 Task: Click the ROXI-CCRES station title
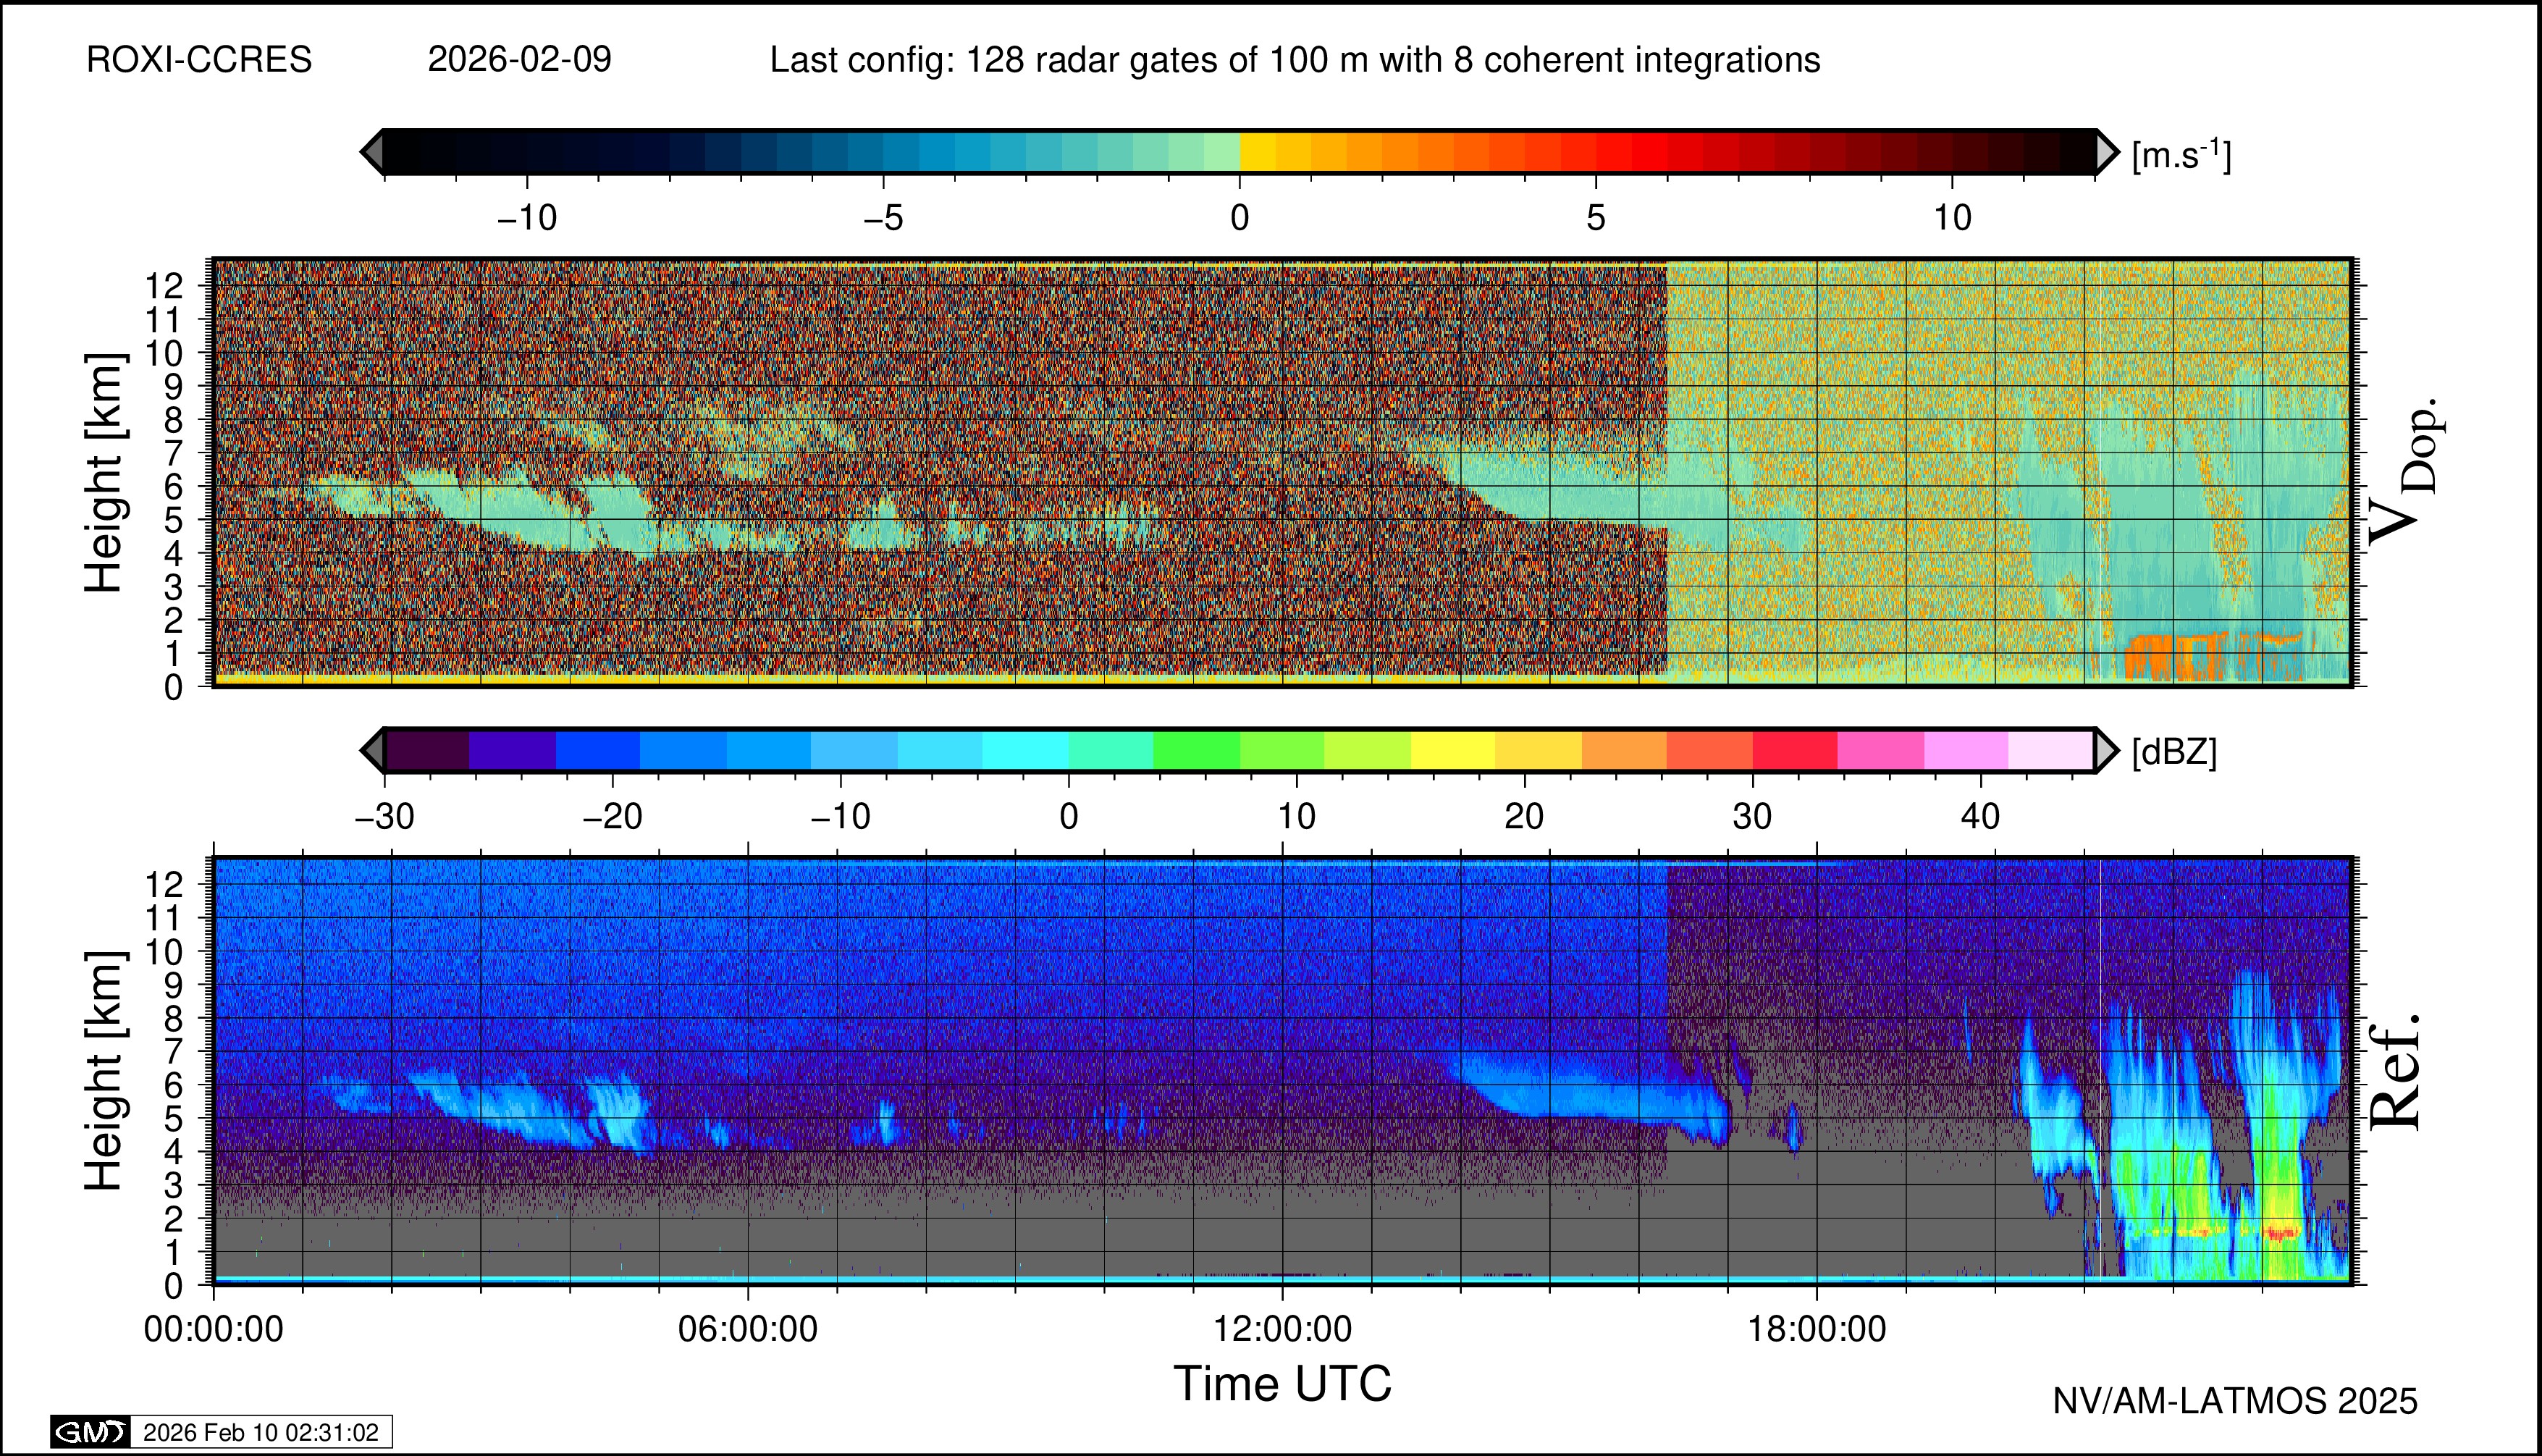pos(199,60)
